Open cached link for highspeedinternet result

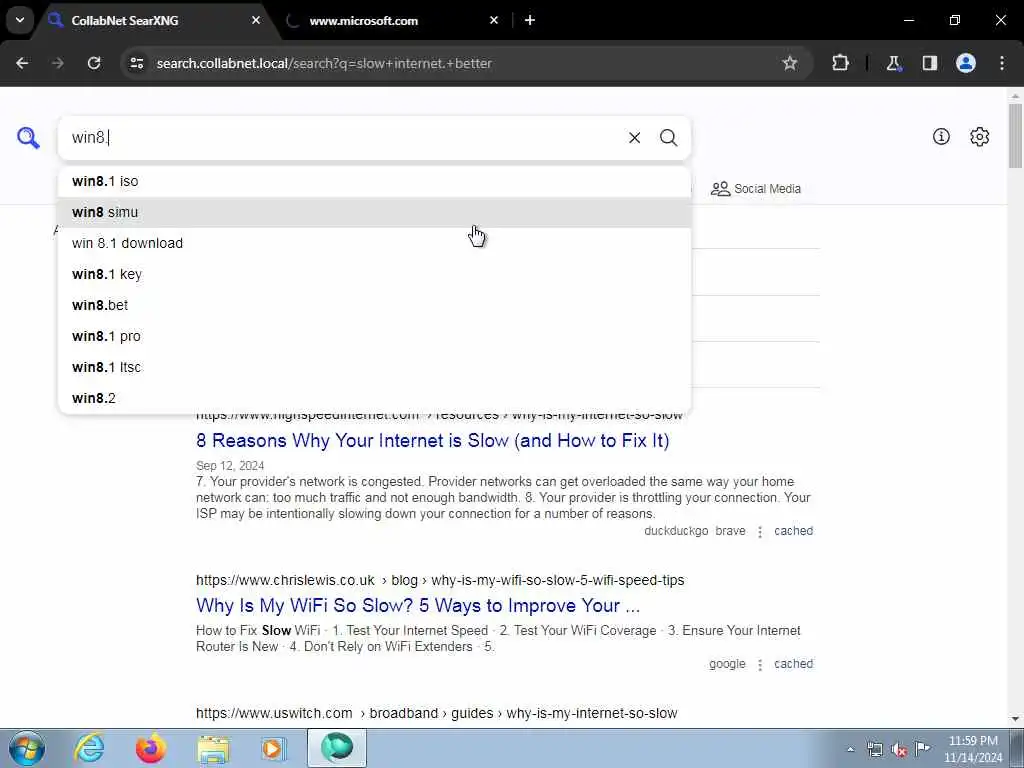point(793,531)
